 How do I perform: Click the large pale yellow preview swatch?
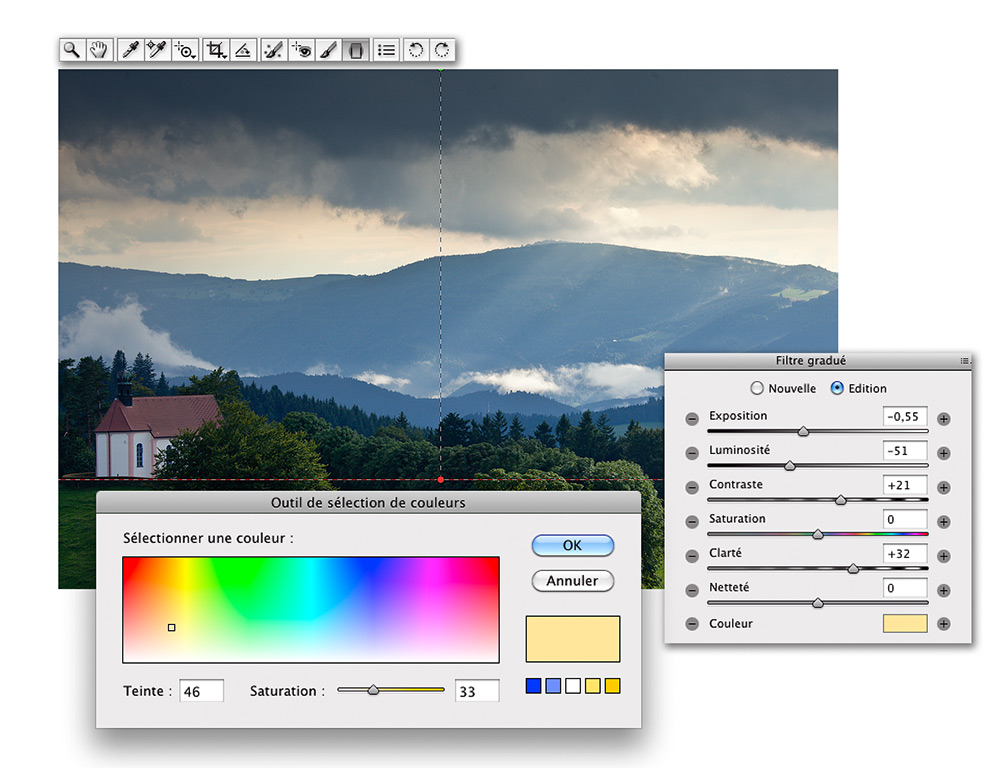pos(573,639)
